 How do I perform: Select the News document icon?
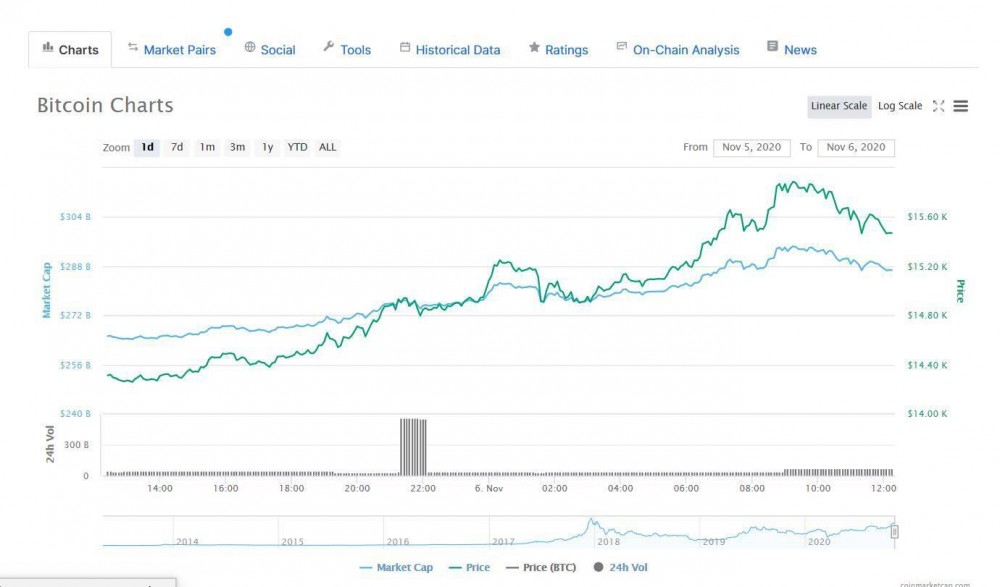[x=770, y=45]
